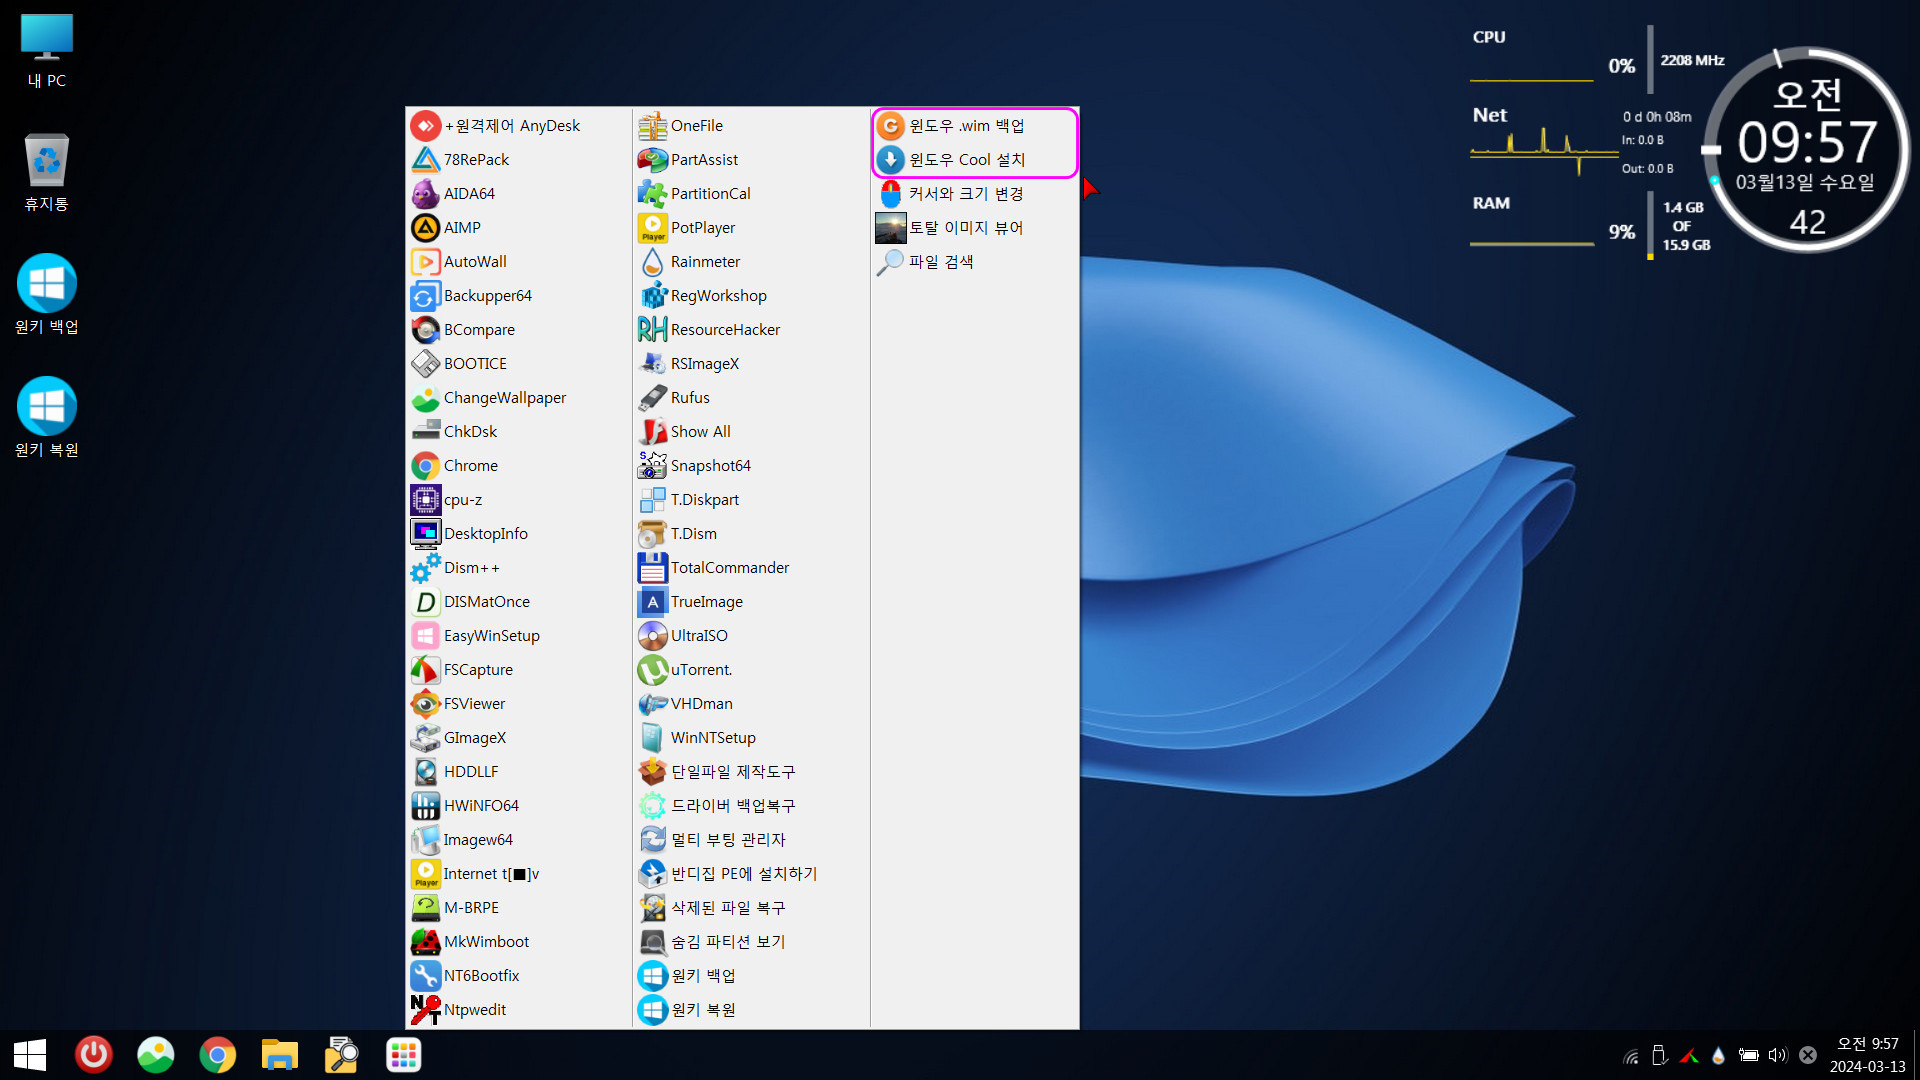This screenshot has width=1920, height=1080.
Task: Open 숨김 파티션 보기 entry
Action: [x=751, y=941]
